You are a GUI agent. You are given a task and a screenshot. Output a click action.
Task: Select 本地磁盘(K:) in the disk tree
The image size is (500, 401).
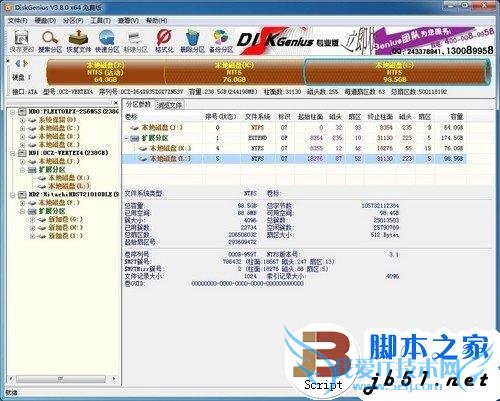point(69,178)
